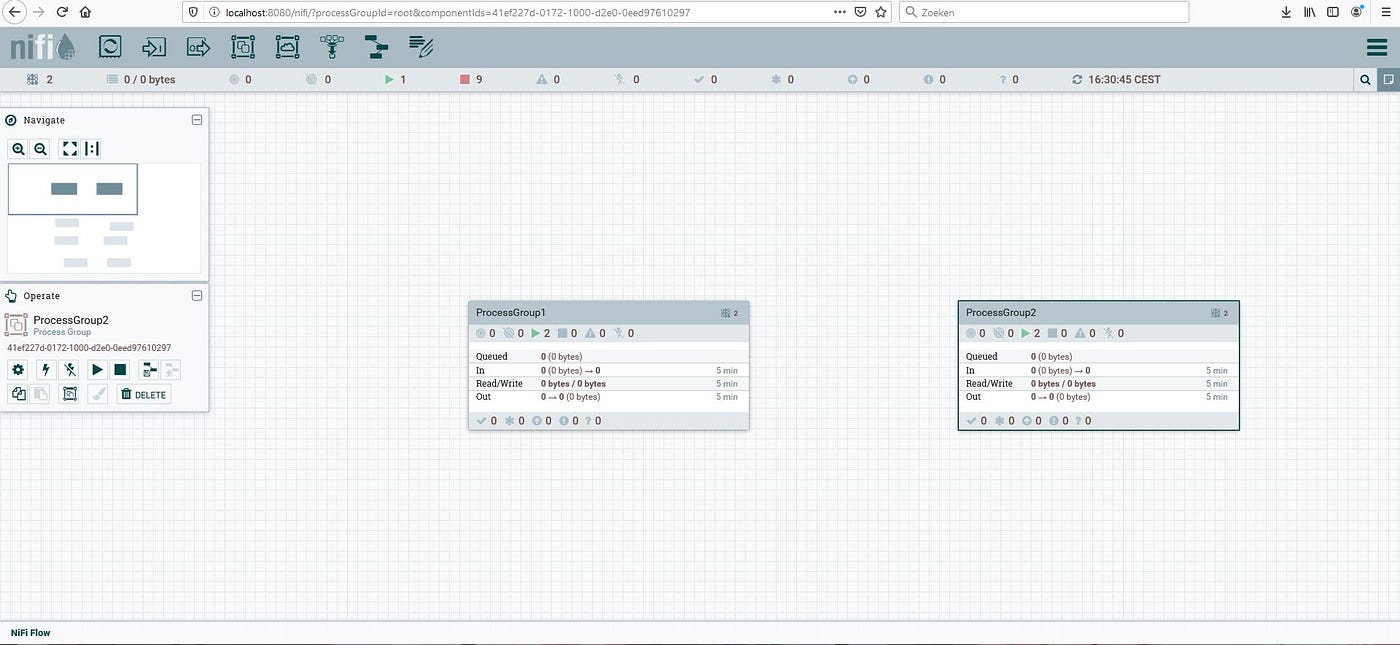
Task: Open the NiFi global hamburger menu
Action: coord(1376,47)
